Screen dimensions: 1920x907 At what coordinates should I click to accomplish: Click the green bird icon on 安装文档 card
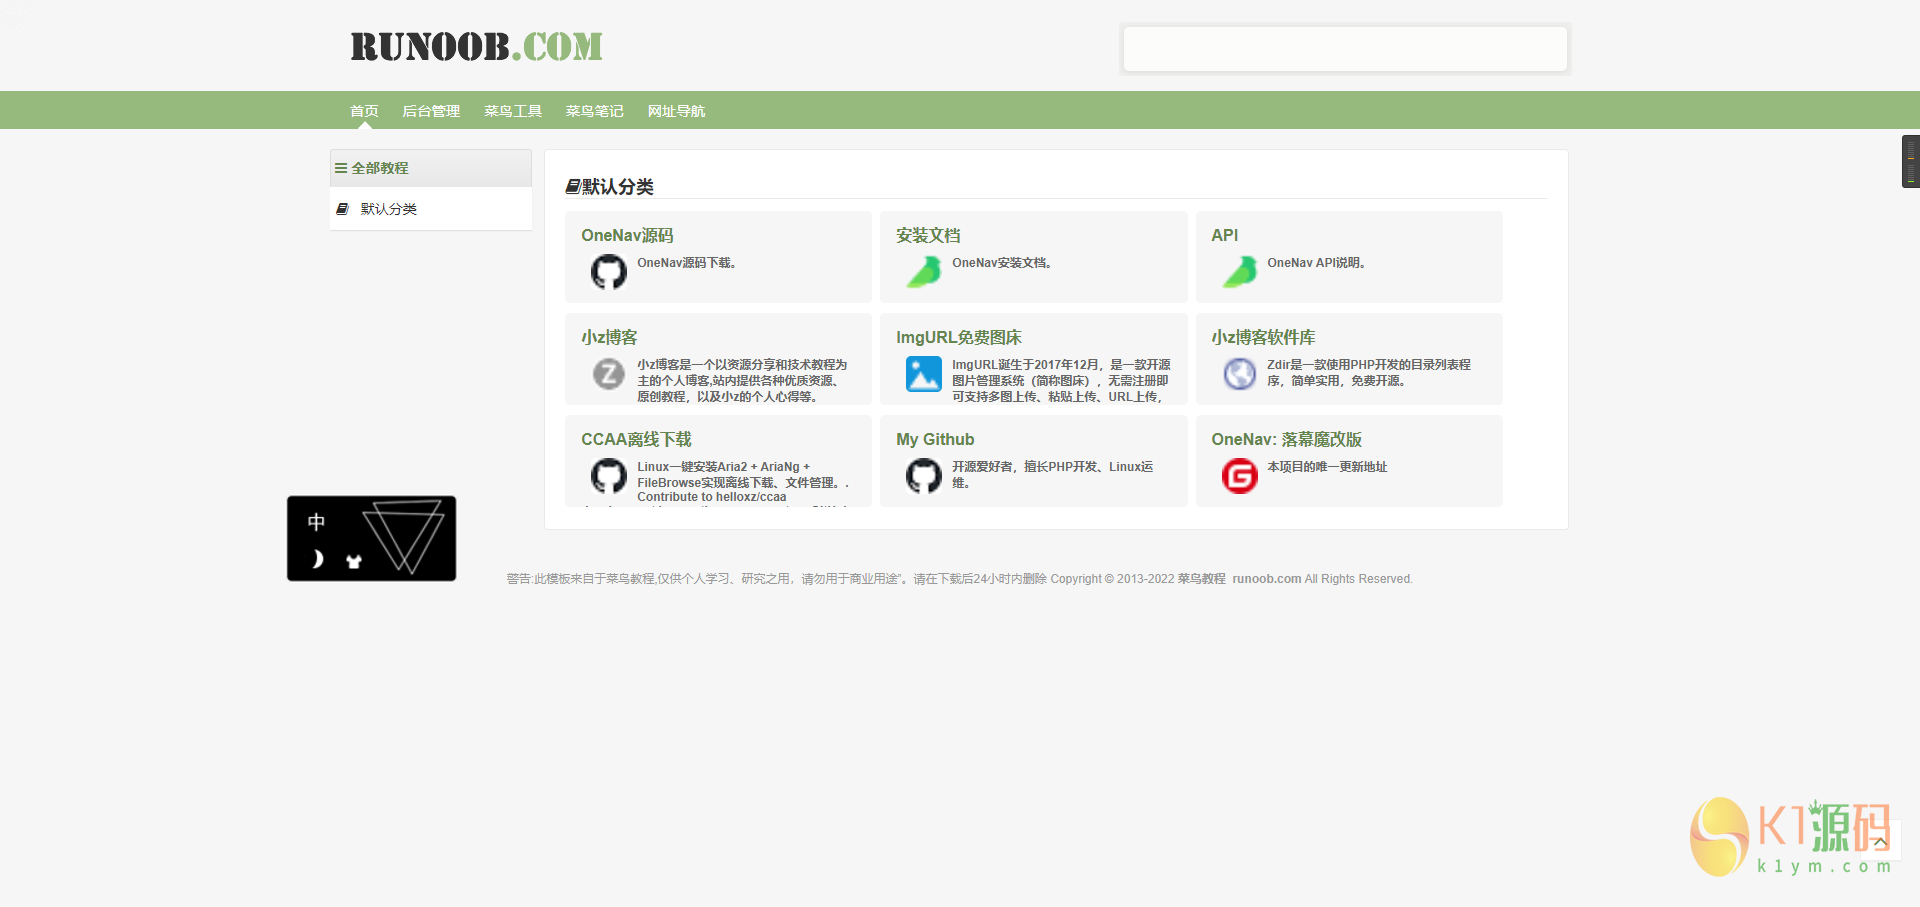(924, 271)
